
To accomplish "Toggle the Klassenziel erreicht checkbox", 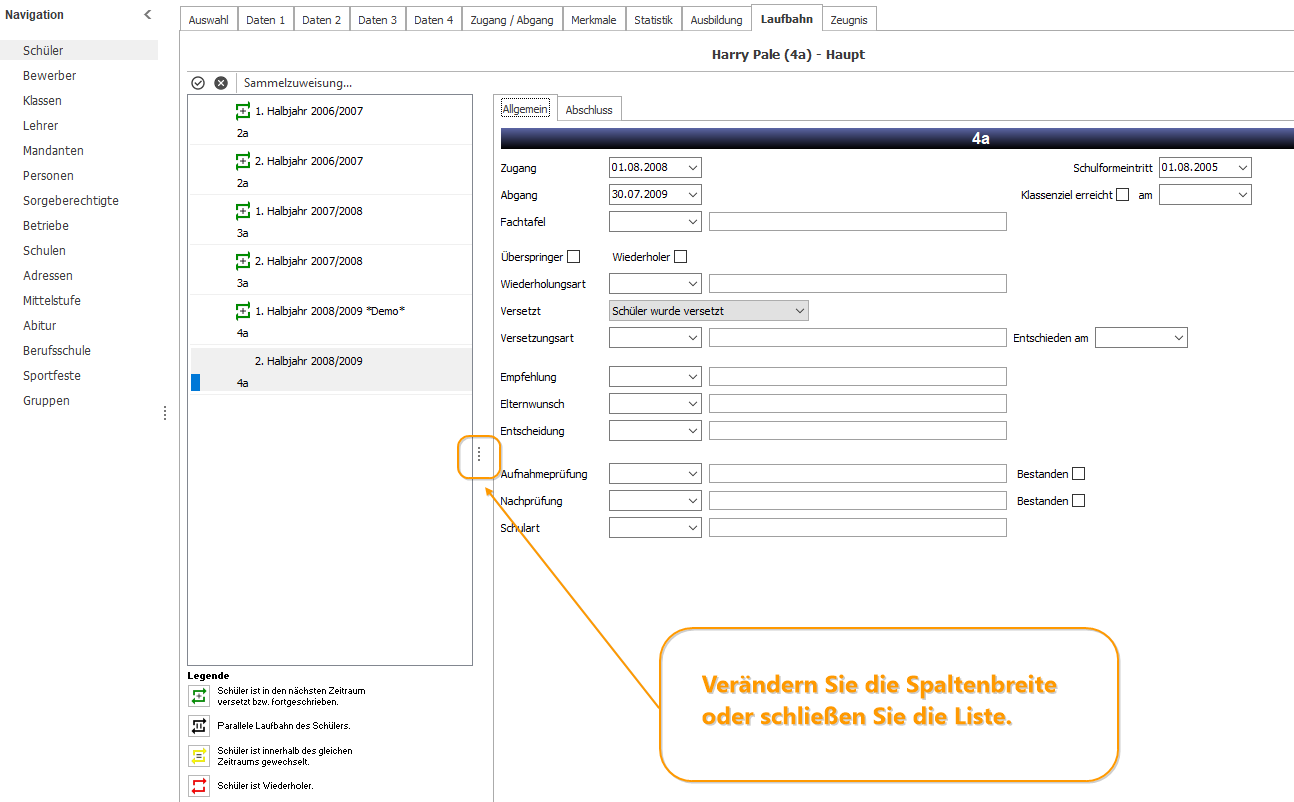I will [x=1123, y=195].
